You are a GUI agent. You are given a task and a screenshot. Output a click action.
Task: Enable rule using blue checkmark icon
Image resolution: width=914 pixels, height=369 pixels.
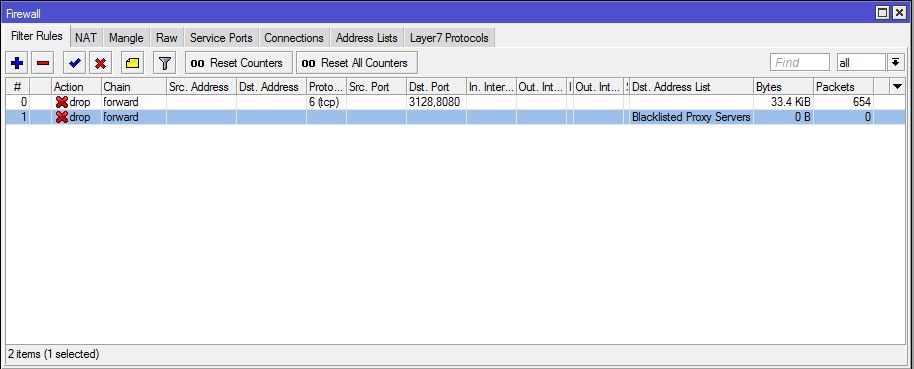75,63
